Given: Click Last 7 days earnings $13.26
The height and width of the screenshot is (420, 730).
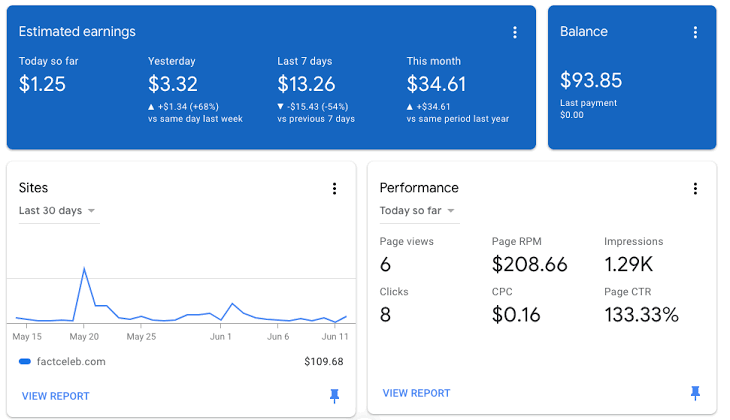Looking at the screenshot, I should click(306, 84).
